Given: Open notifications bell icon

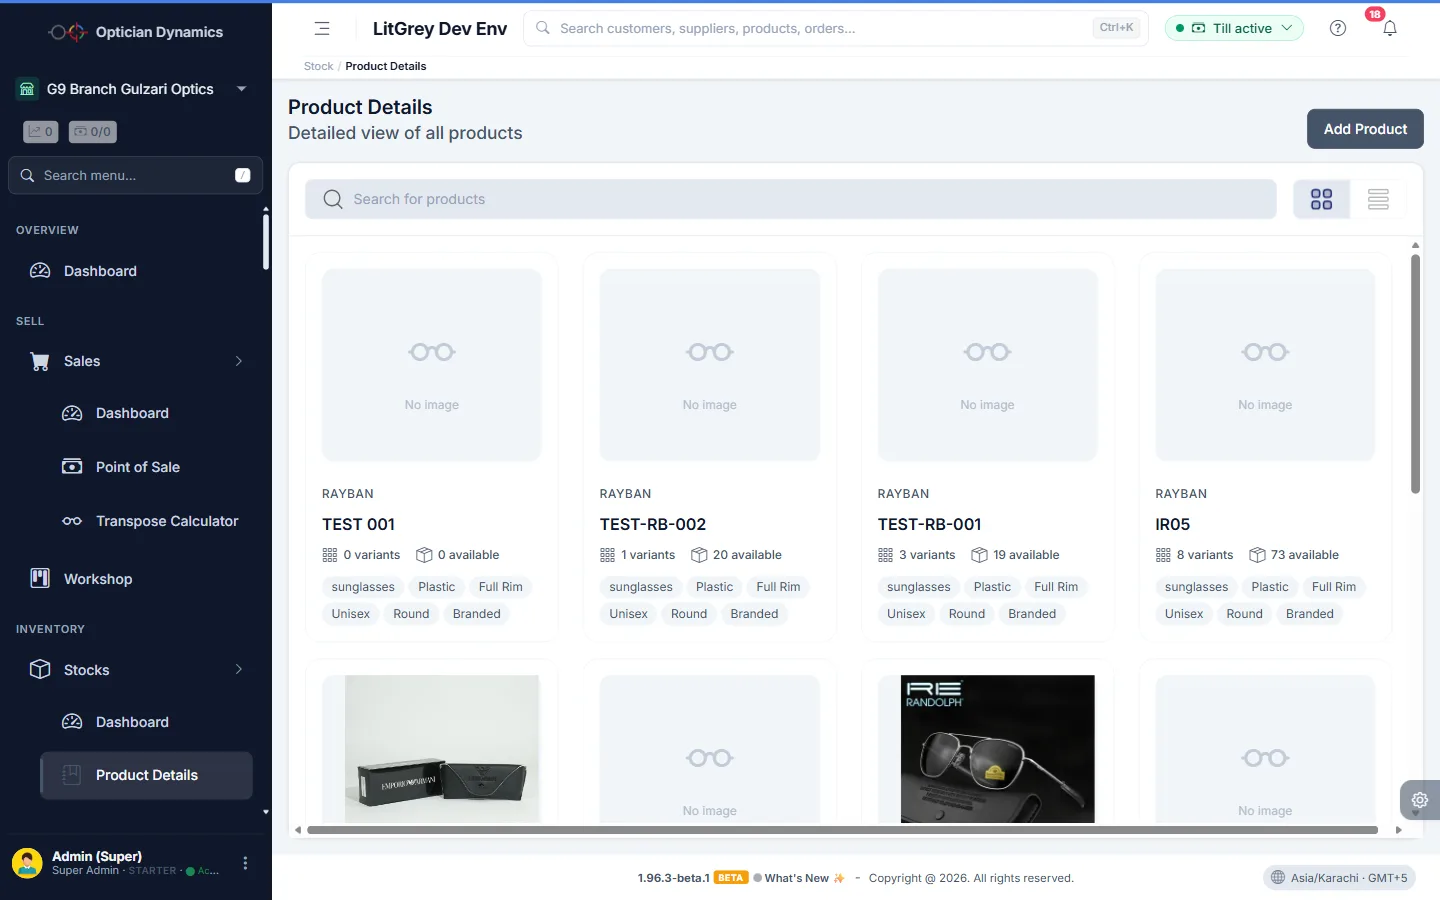Looking at the screenshot, I should coord(1390,28).
